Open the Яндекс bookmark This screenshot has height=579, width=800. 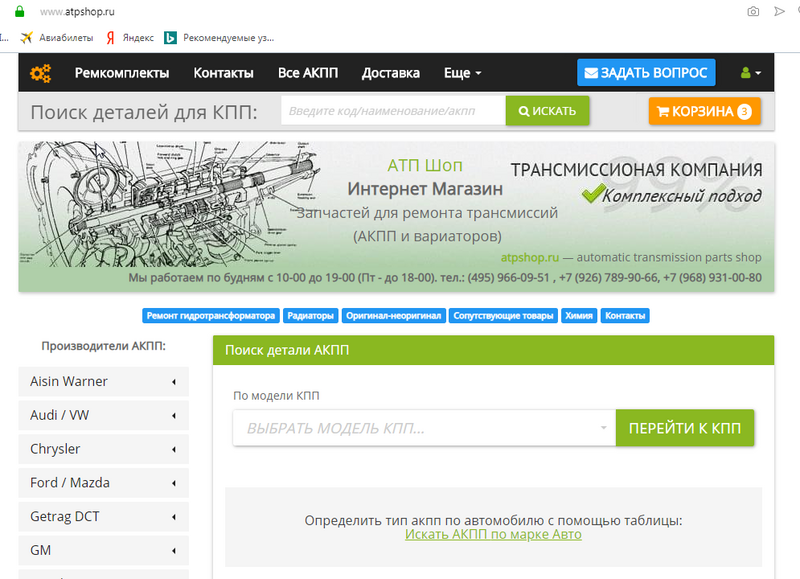point(130,38)
